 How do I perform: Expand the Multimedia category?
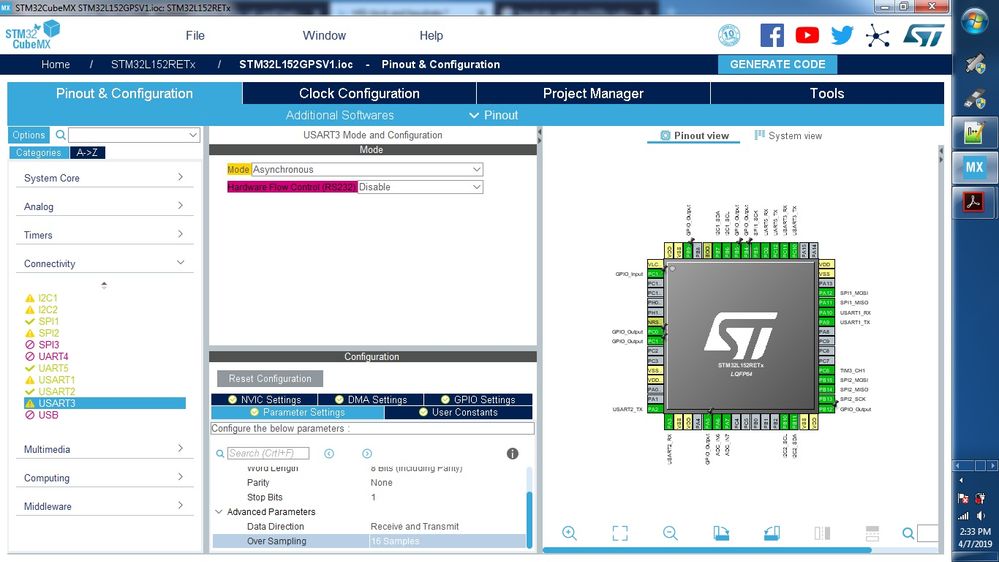(104, 449)
